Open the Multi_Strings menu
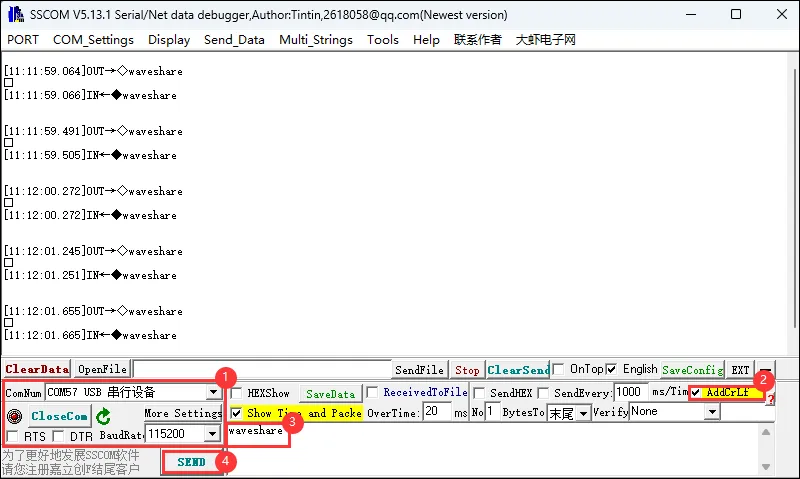 point(315,40)
